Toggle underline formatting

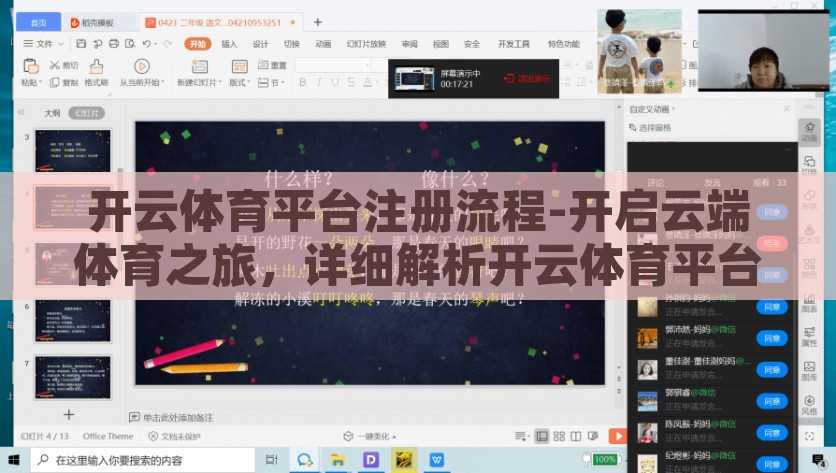pyautogui.click(x=335, y=82)
